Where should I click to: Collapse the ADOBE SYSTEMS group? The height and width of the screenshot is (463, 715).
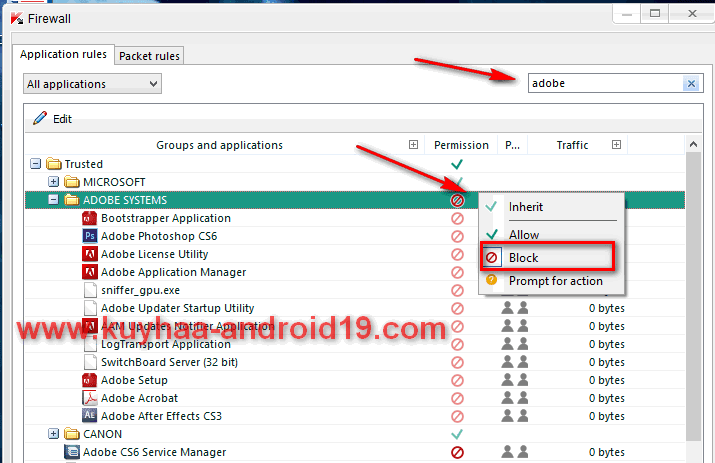coord(53,200)
